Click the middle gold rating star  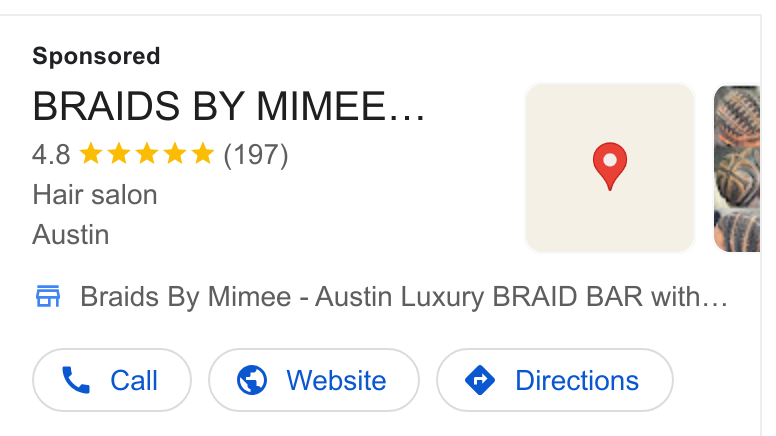(x=147, y=153)
